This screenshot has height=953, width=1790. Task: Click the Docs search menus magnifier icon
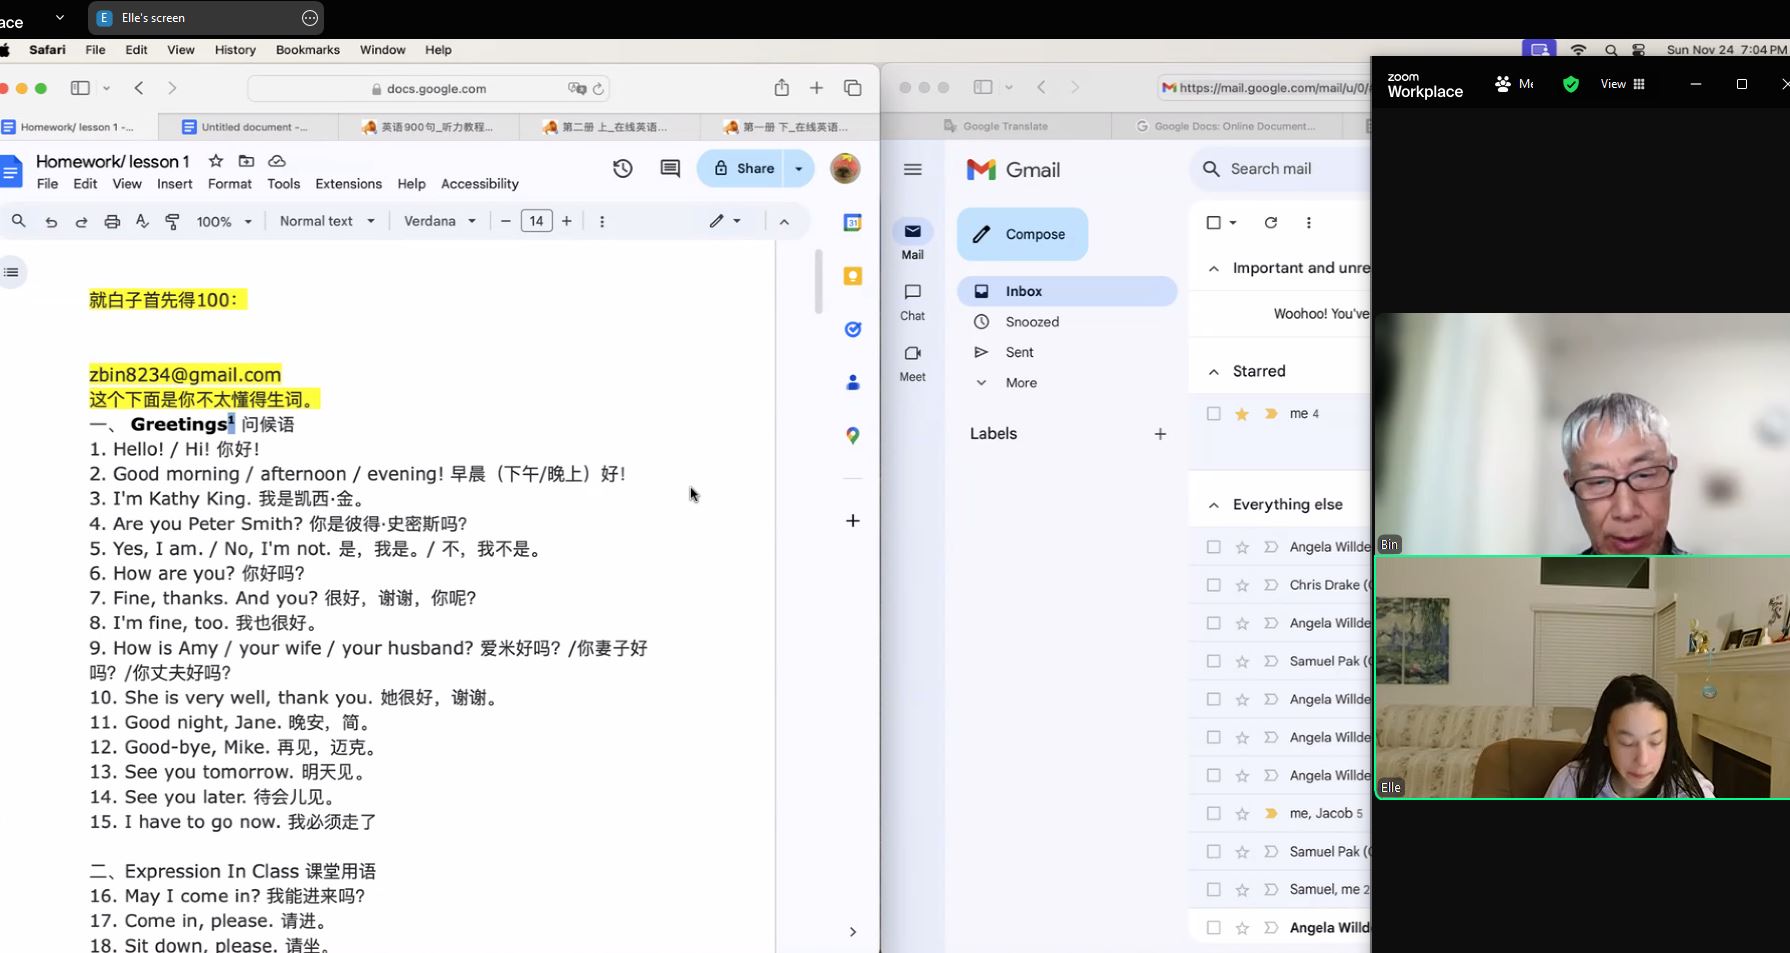click(19, 221)
